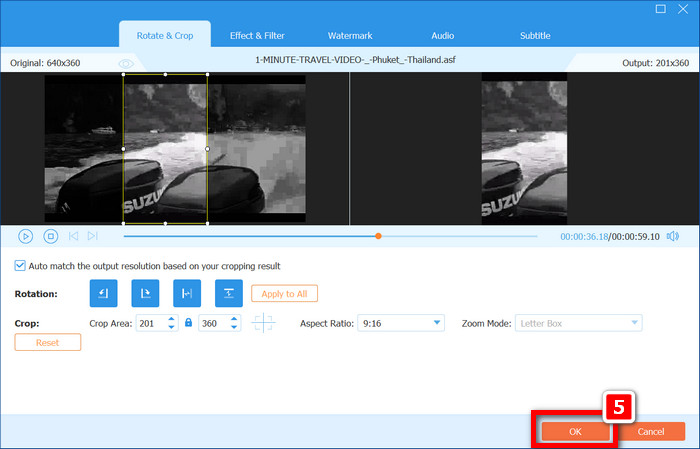The image size is (700, 449).
Task: Click the Output: 201x360 label
Action: [x=655, y=63]
